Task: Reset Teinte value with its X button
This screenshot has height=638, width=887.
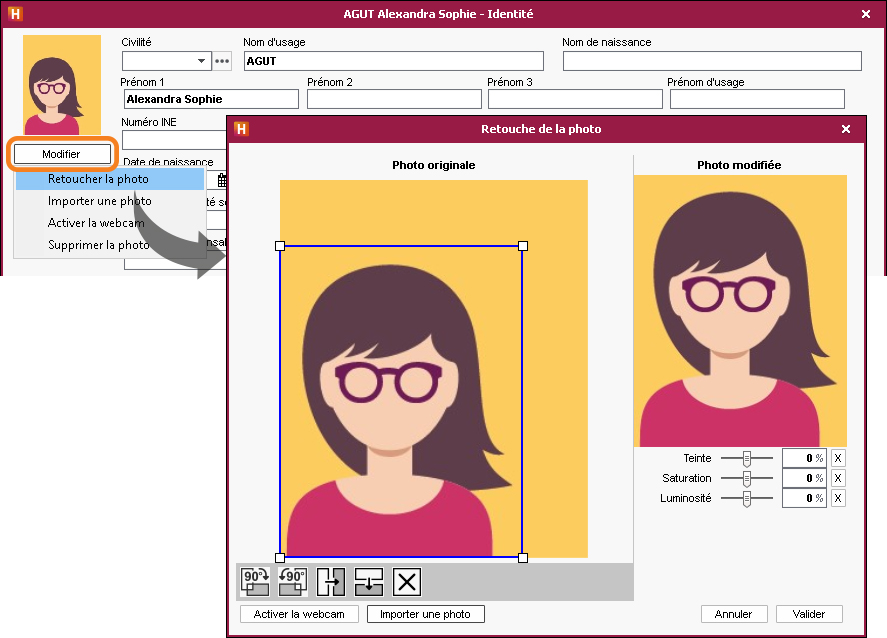Action: tap(838, 458)
